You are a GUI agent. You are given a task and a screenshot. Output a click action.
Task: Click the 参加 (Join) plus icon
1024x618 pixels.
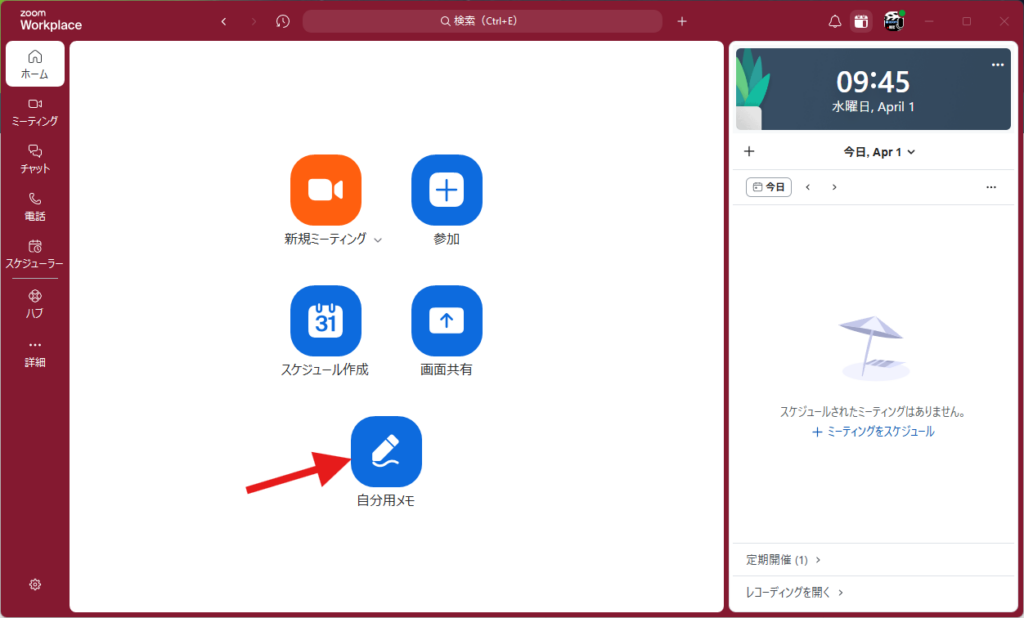(x=446, y=190)
